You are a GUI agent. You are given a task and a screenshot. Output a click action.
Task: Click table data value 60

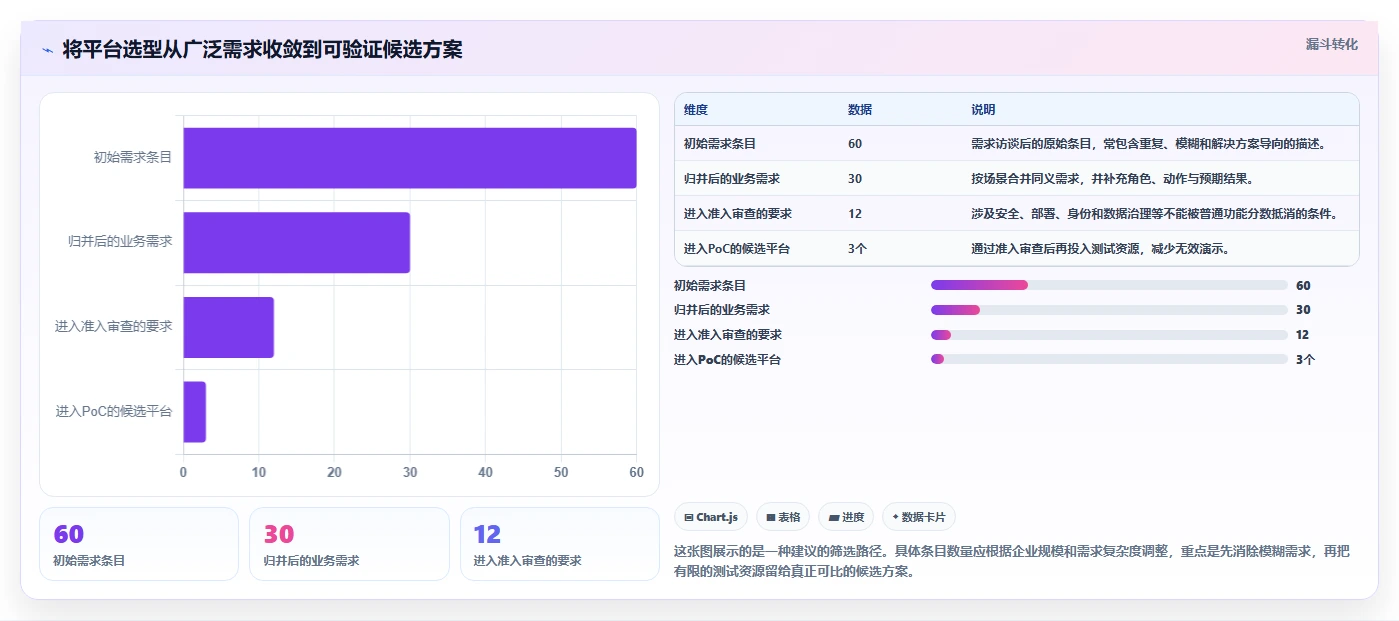pyautogui.click(x=855, y=143)
